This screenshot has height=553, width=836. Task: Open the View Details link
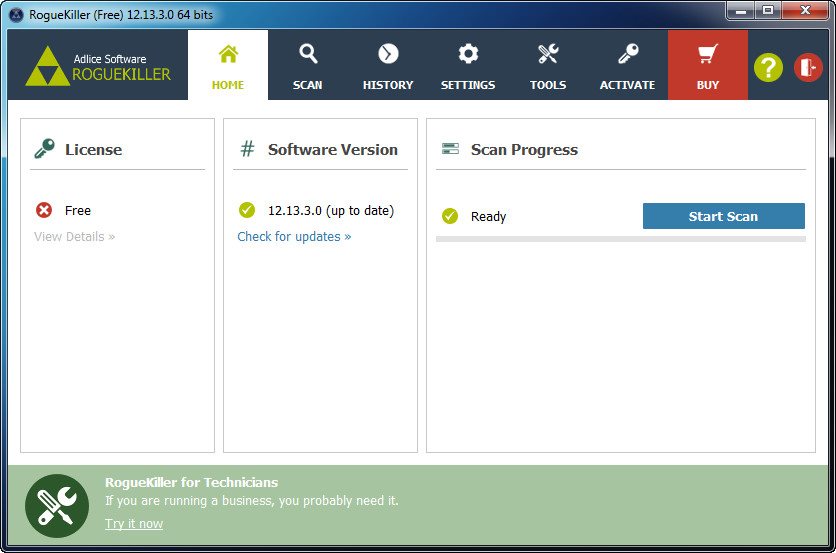tap(75, 237)
